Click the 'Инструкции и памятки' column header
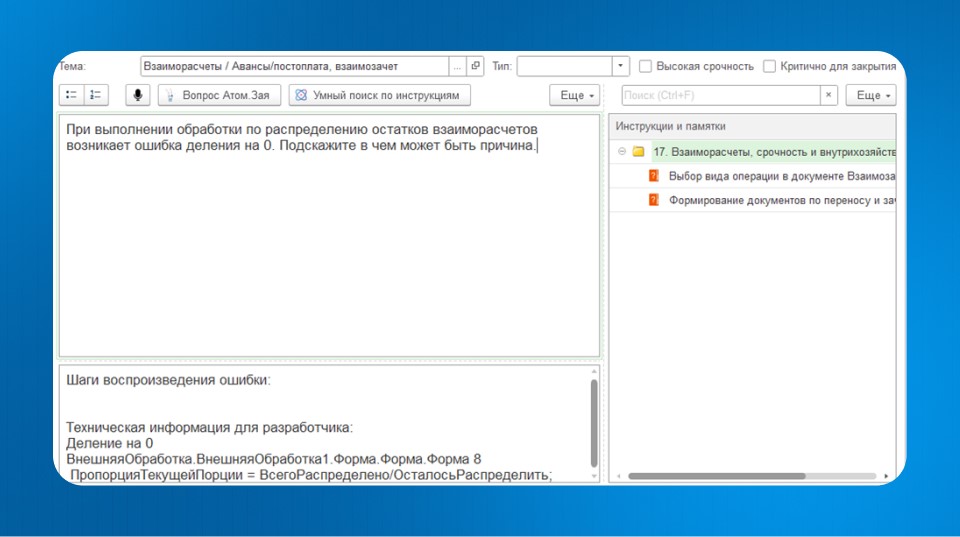The height and width of the screenshot is (537, 960). (752, 126)
